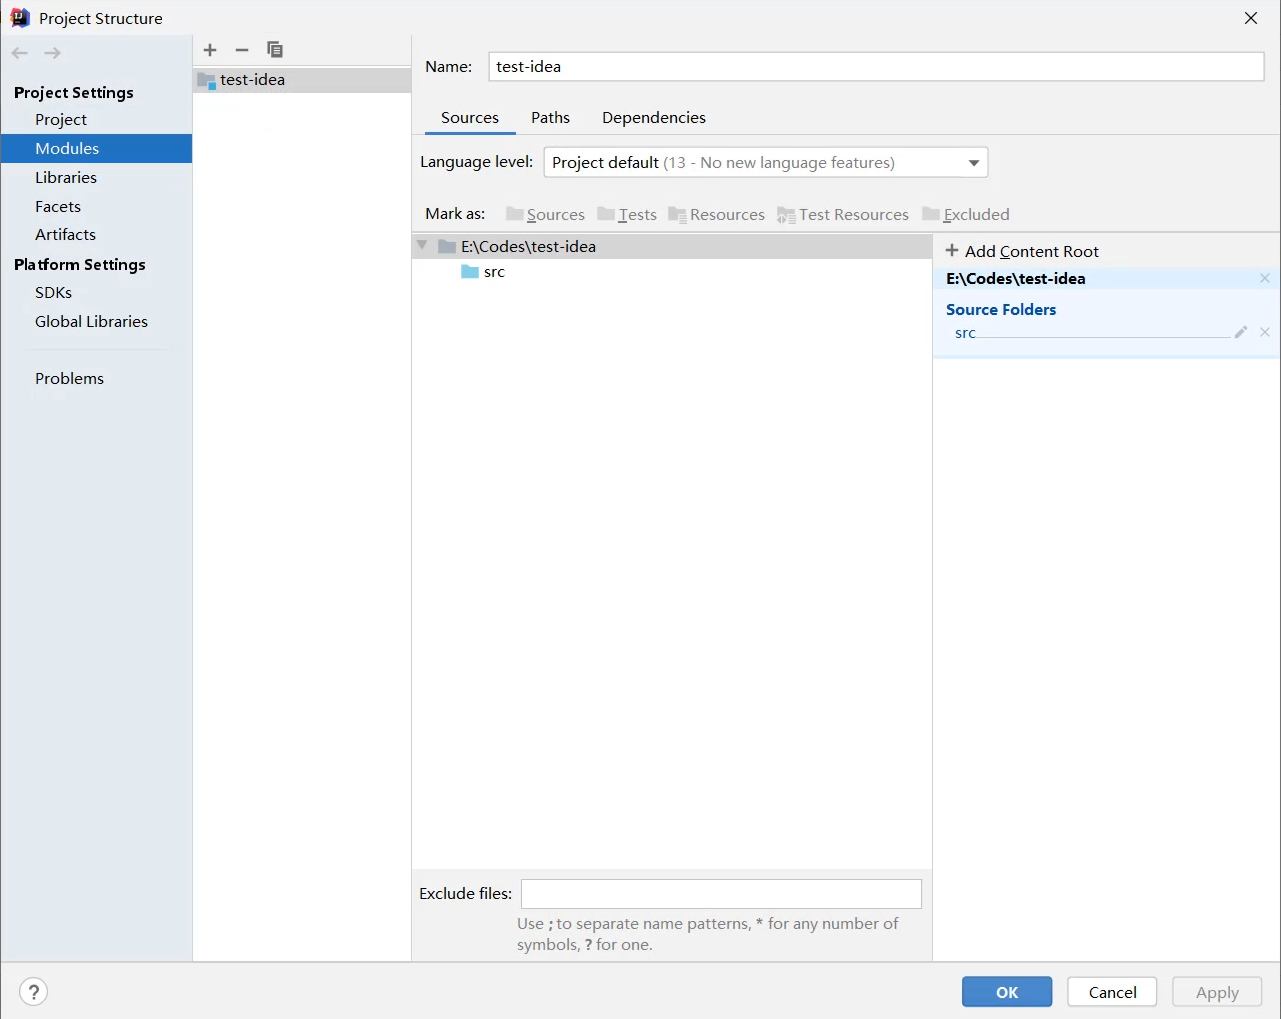
Task: Click the forward navigation arrow
Action: point(53,53)
